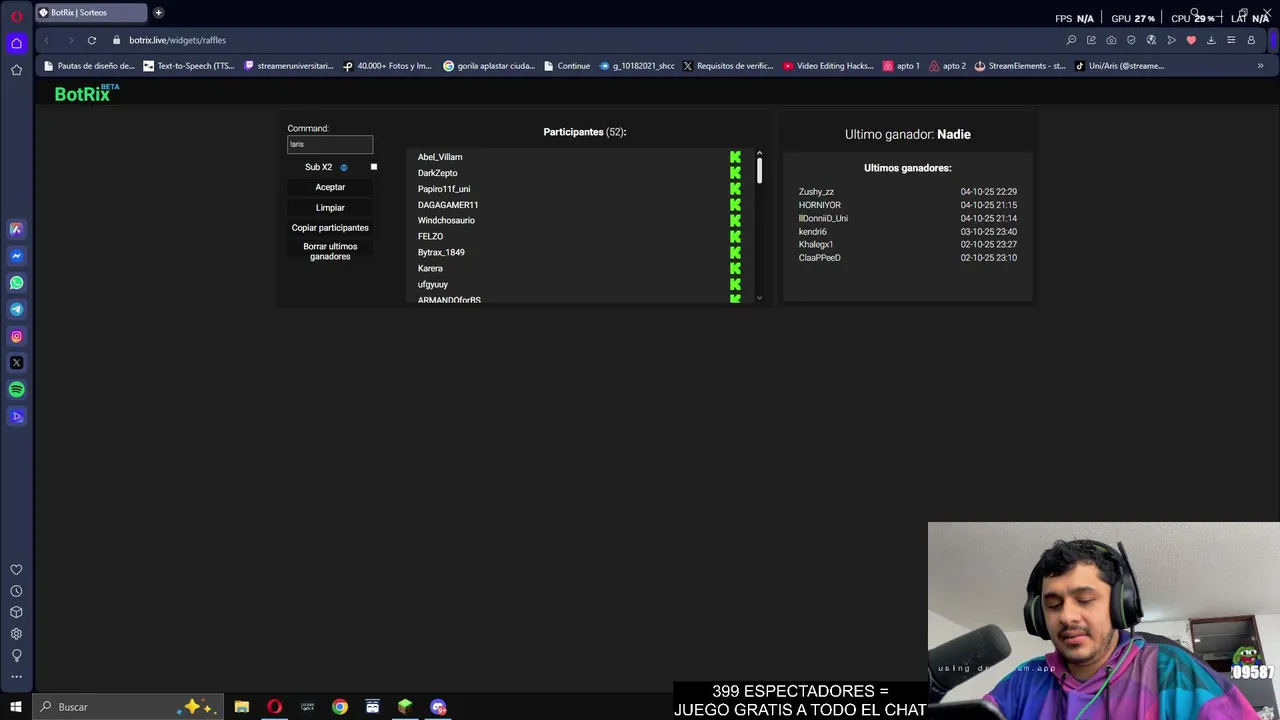
Task: Open sidebar three-dots setup menu
Action: (x=16, y=677)
